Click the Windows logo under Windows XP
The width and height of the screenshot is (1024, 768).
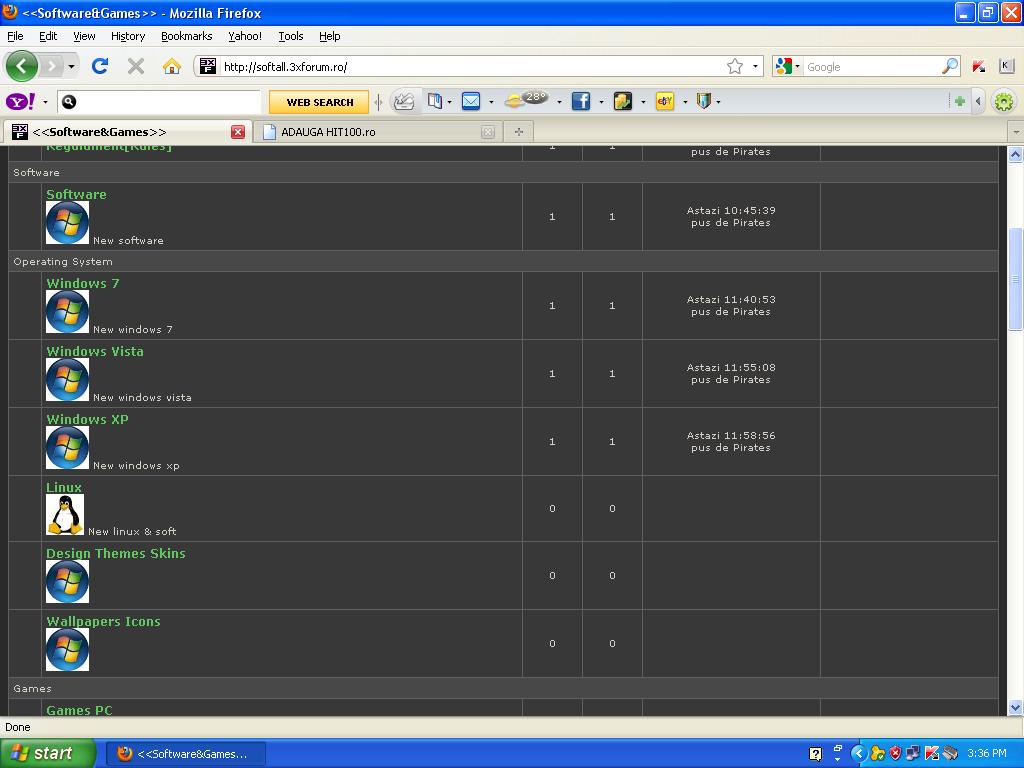[x=67, y=447]
